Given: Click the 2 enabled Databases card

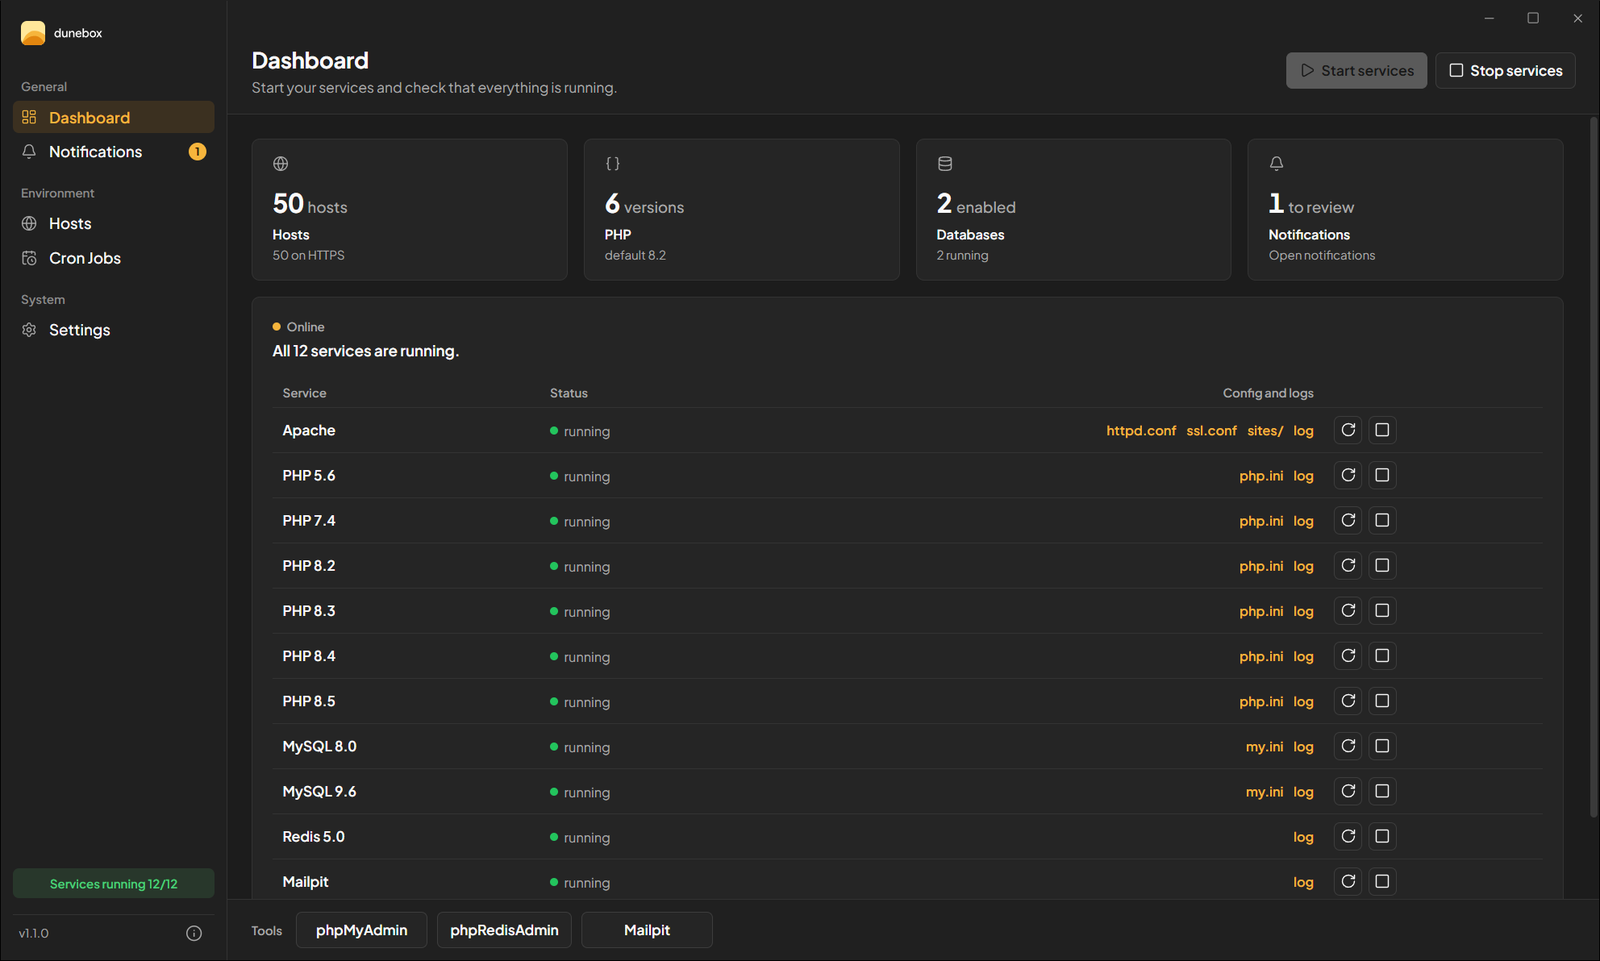Looking at the screenshot, I should [x=1073, y=209].
